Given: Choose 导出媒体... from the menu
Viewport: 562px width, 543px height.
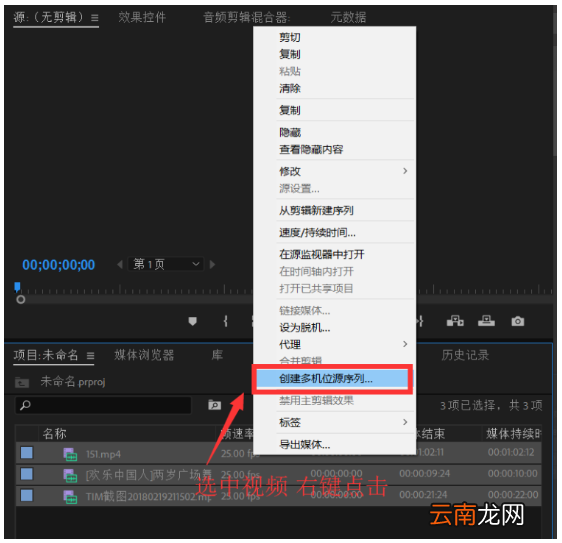Looking at the screenshot, I should click(x=305, y=444).
